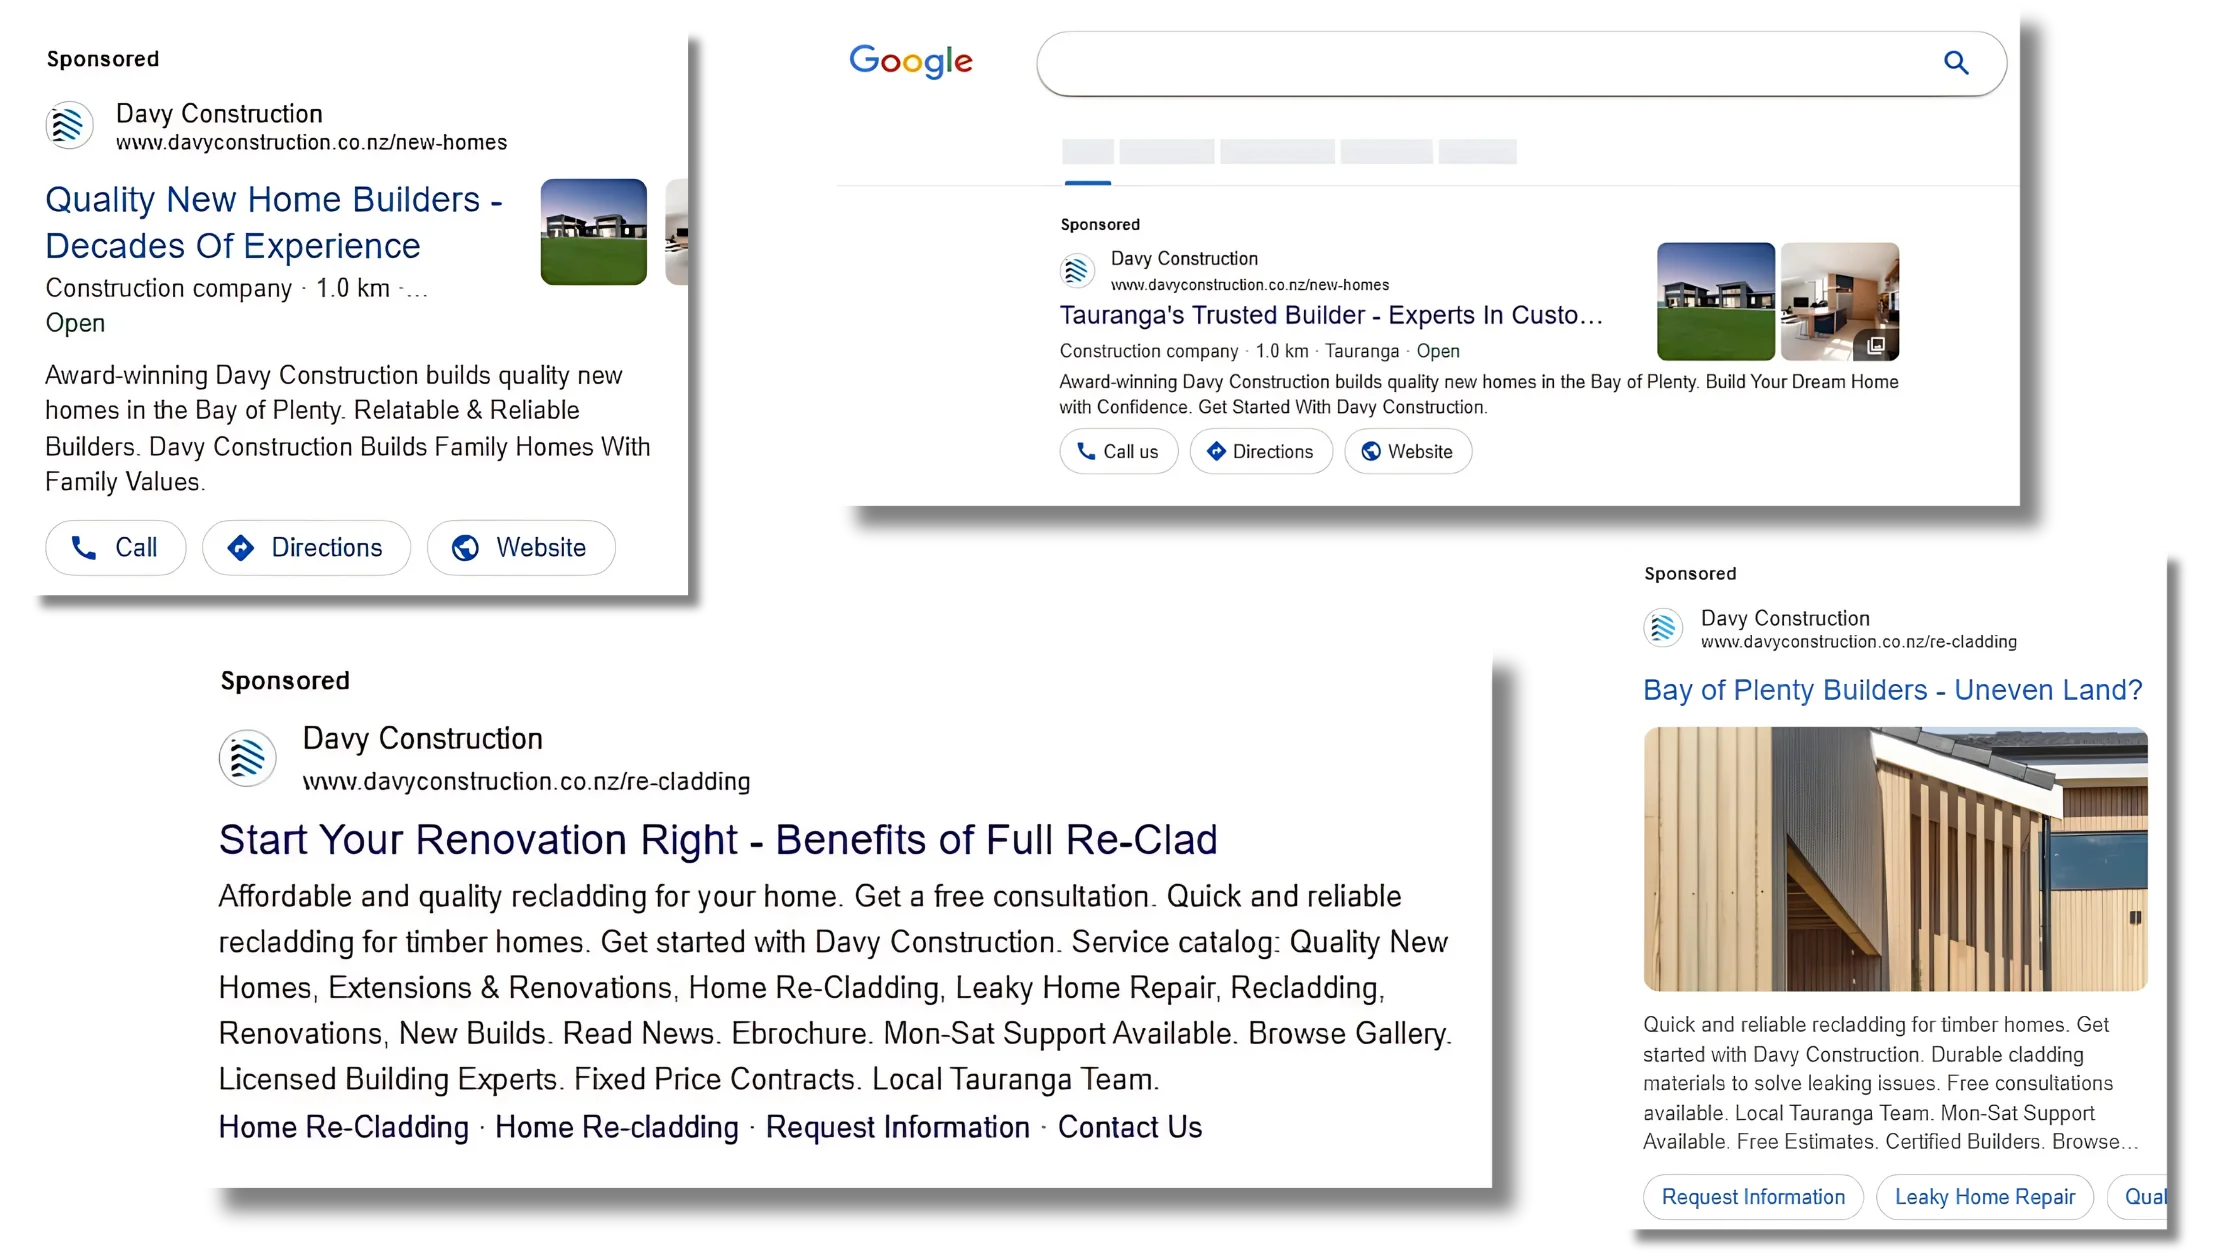
Task: Click the phone icon on the Call button
Action: 84,548
